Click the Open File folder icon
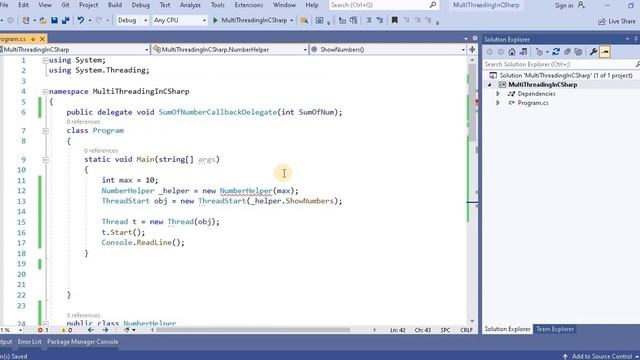The height and width of the screenshot is (360, 640). (43, 20)
